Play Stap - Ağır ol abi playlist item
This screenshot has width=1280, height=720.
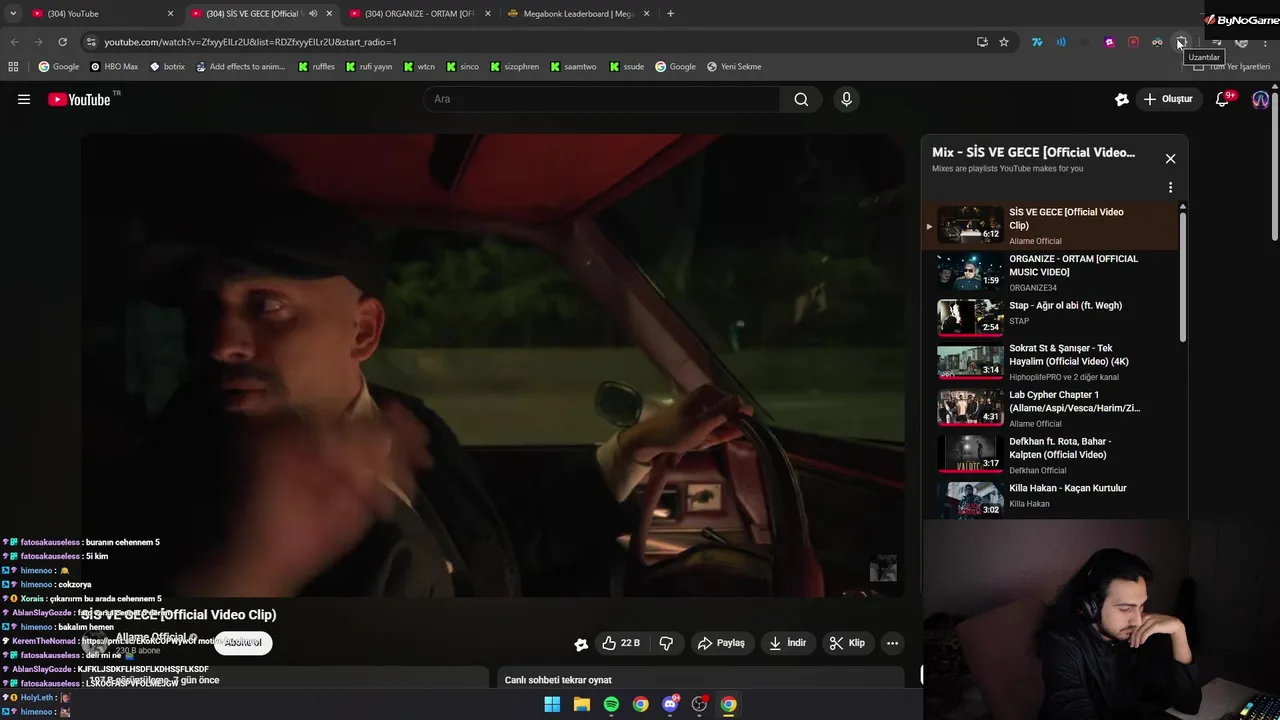[1050, 318]
